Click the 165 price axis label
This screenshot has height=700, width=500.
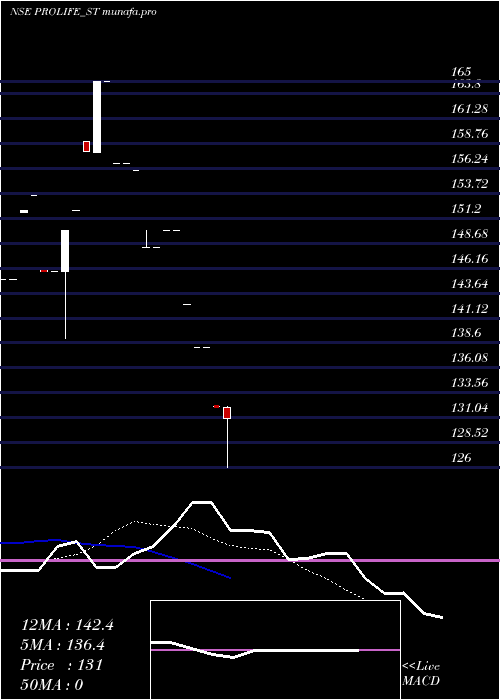[x=461, y=72]
